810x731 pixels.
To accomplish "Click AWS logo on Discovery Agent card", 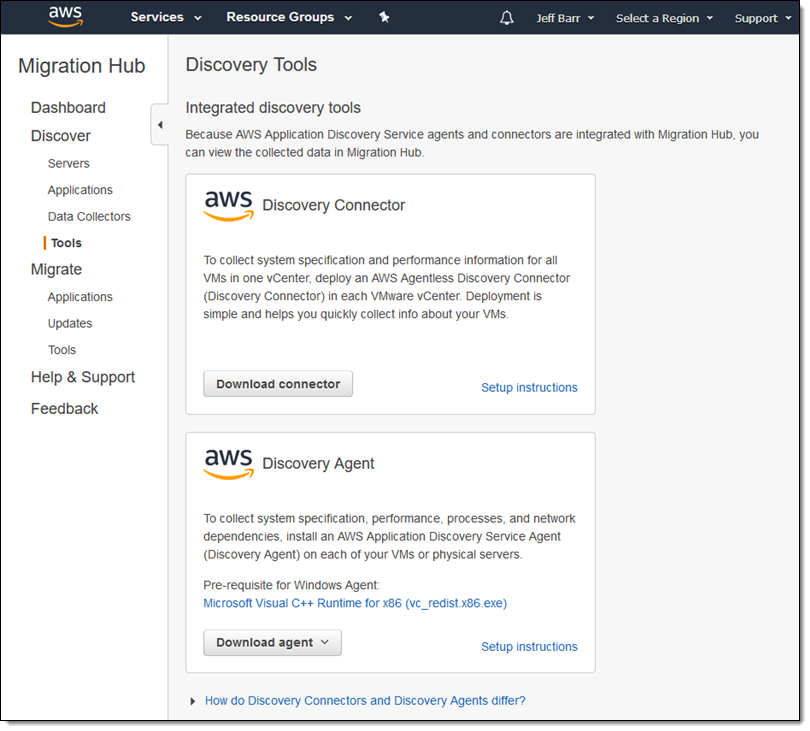I will (229, 463).
